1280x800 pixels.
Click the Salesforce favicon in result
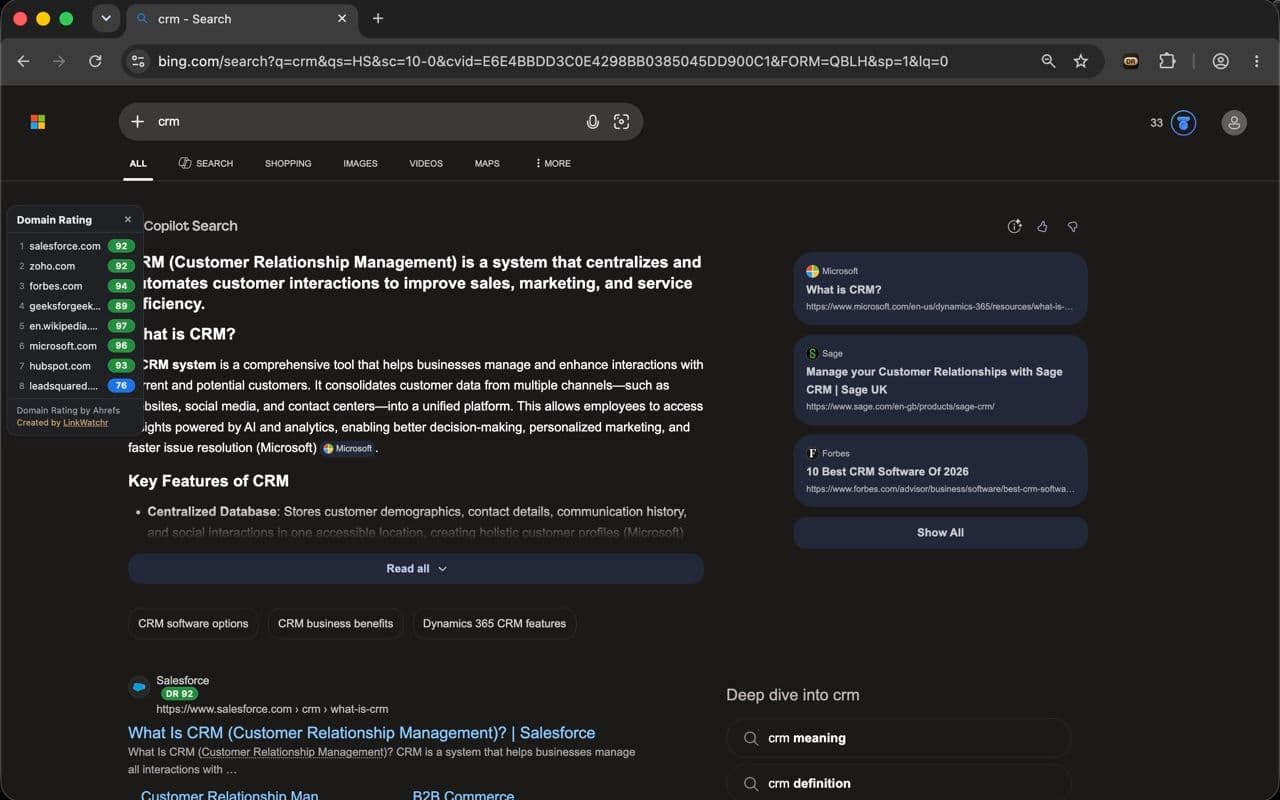[139, 688]
